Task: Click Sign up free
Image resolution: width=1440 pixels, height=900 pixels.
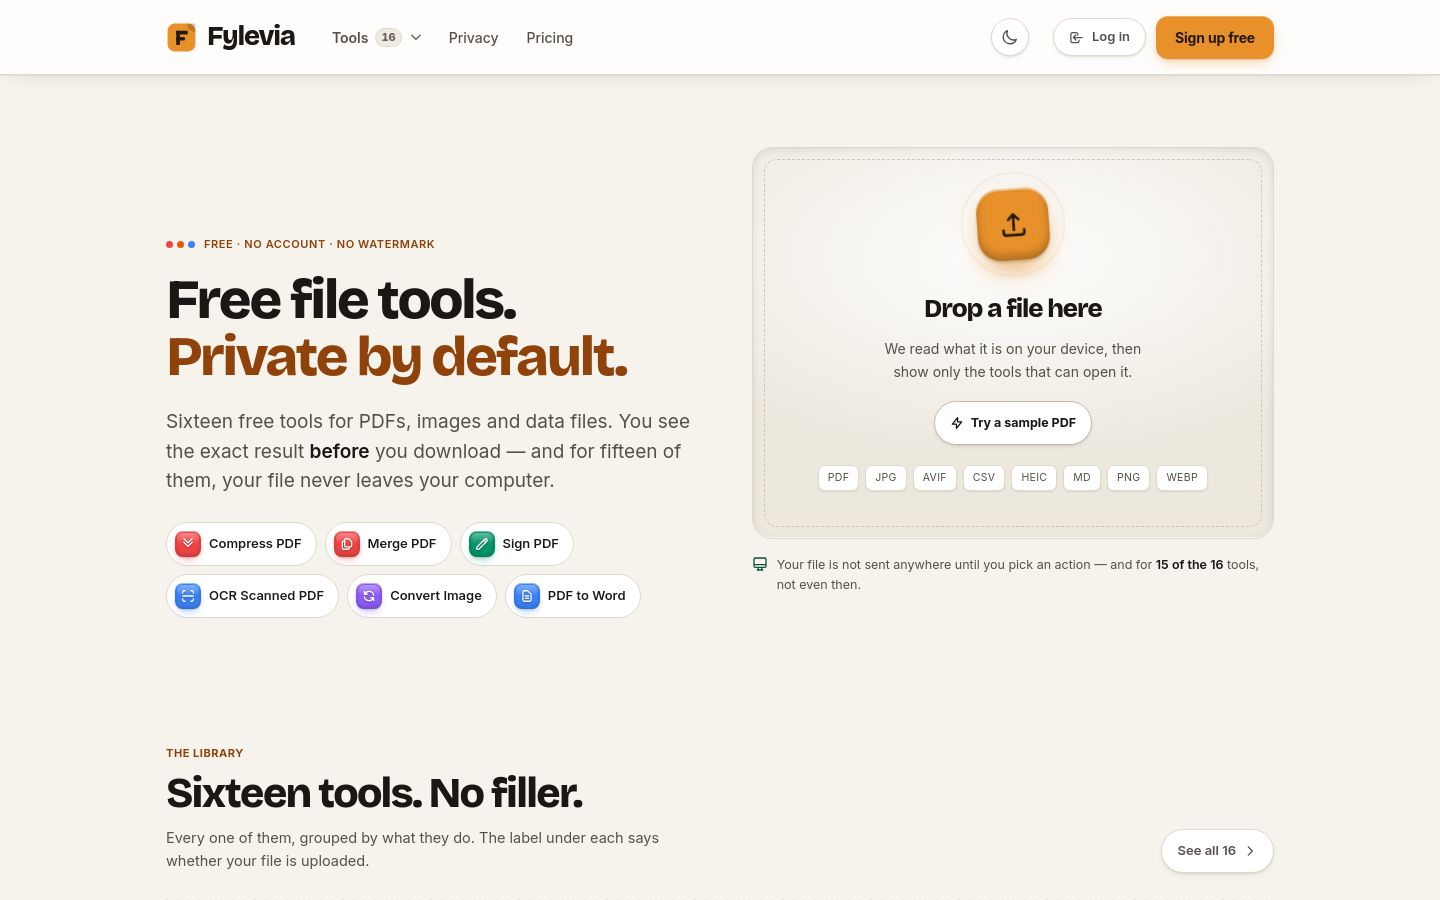Action: [1215, 38]
